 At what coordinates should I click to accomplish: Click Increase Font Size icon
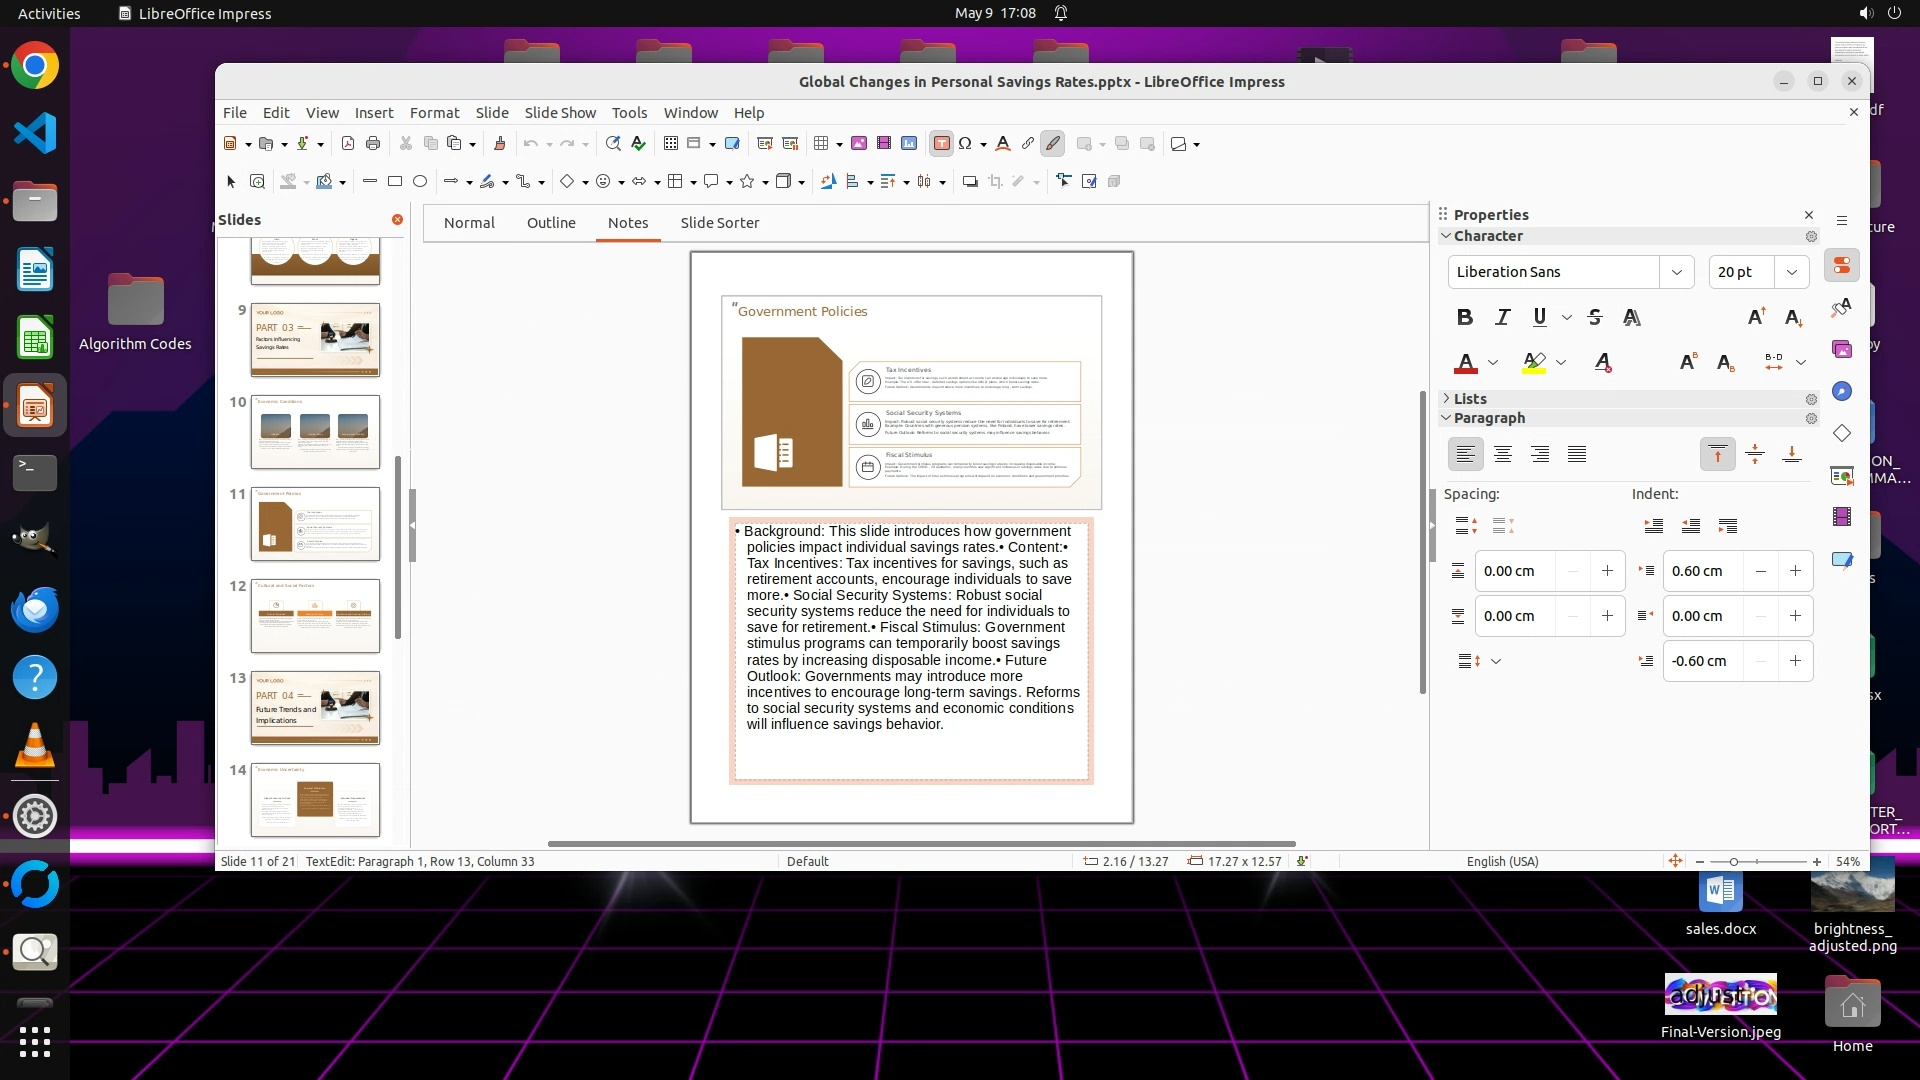[1756, 317]
